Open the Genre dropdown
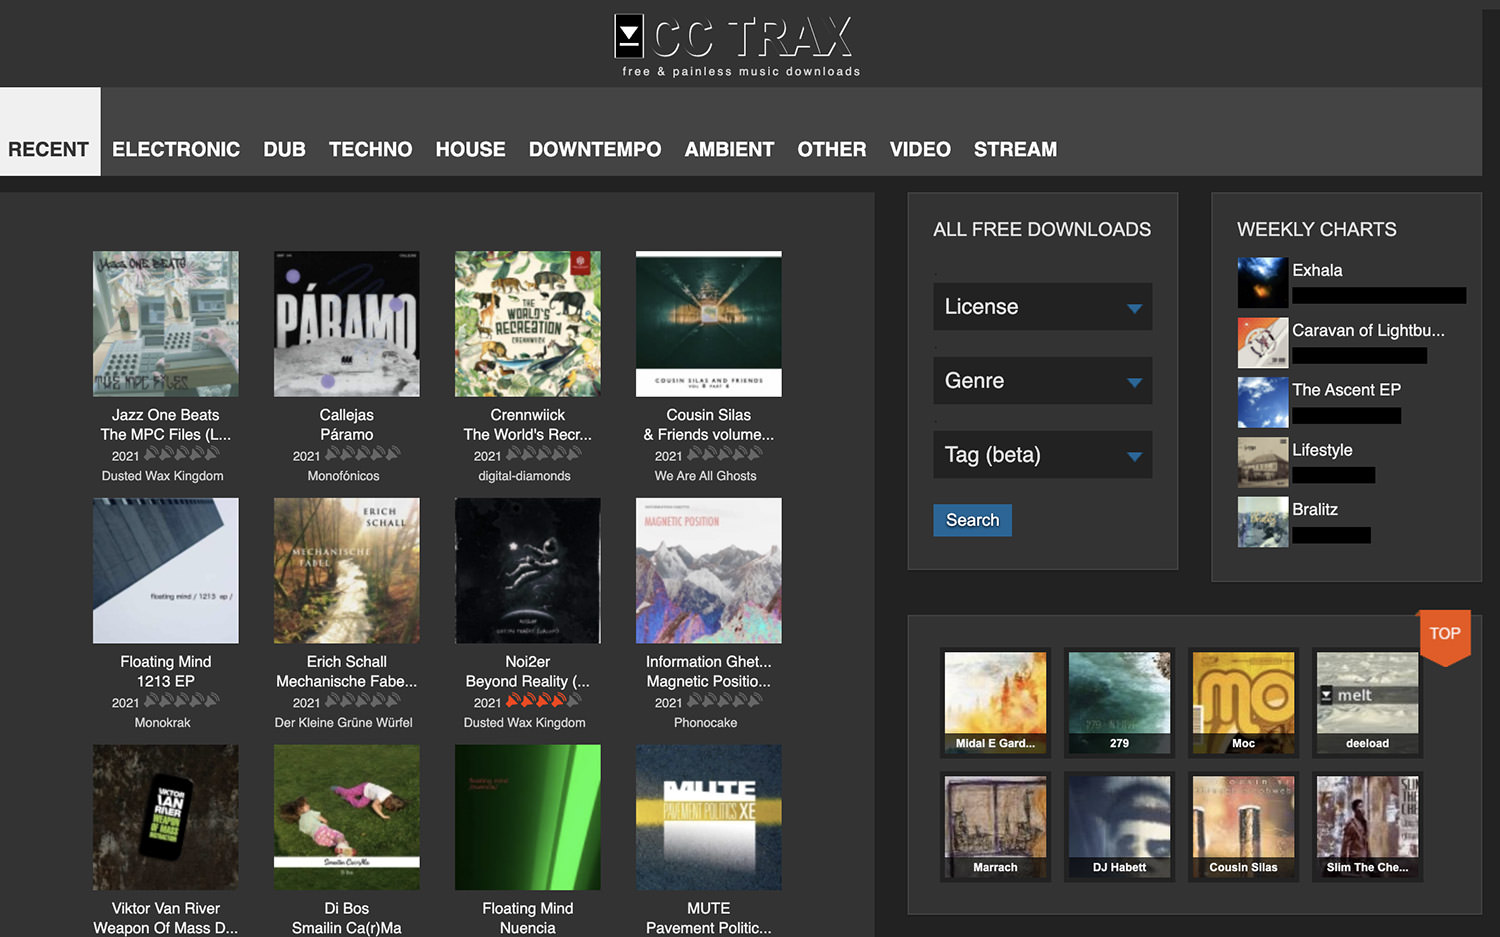The width and height of the screenshot is (1500, 937). [x=1042, y=381]
